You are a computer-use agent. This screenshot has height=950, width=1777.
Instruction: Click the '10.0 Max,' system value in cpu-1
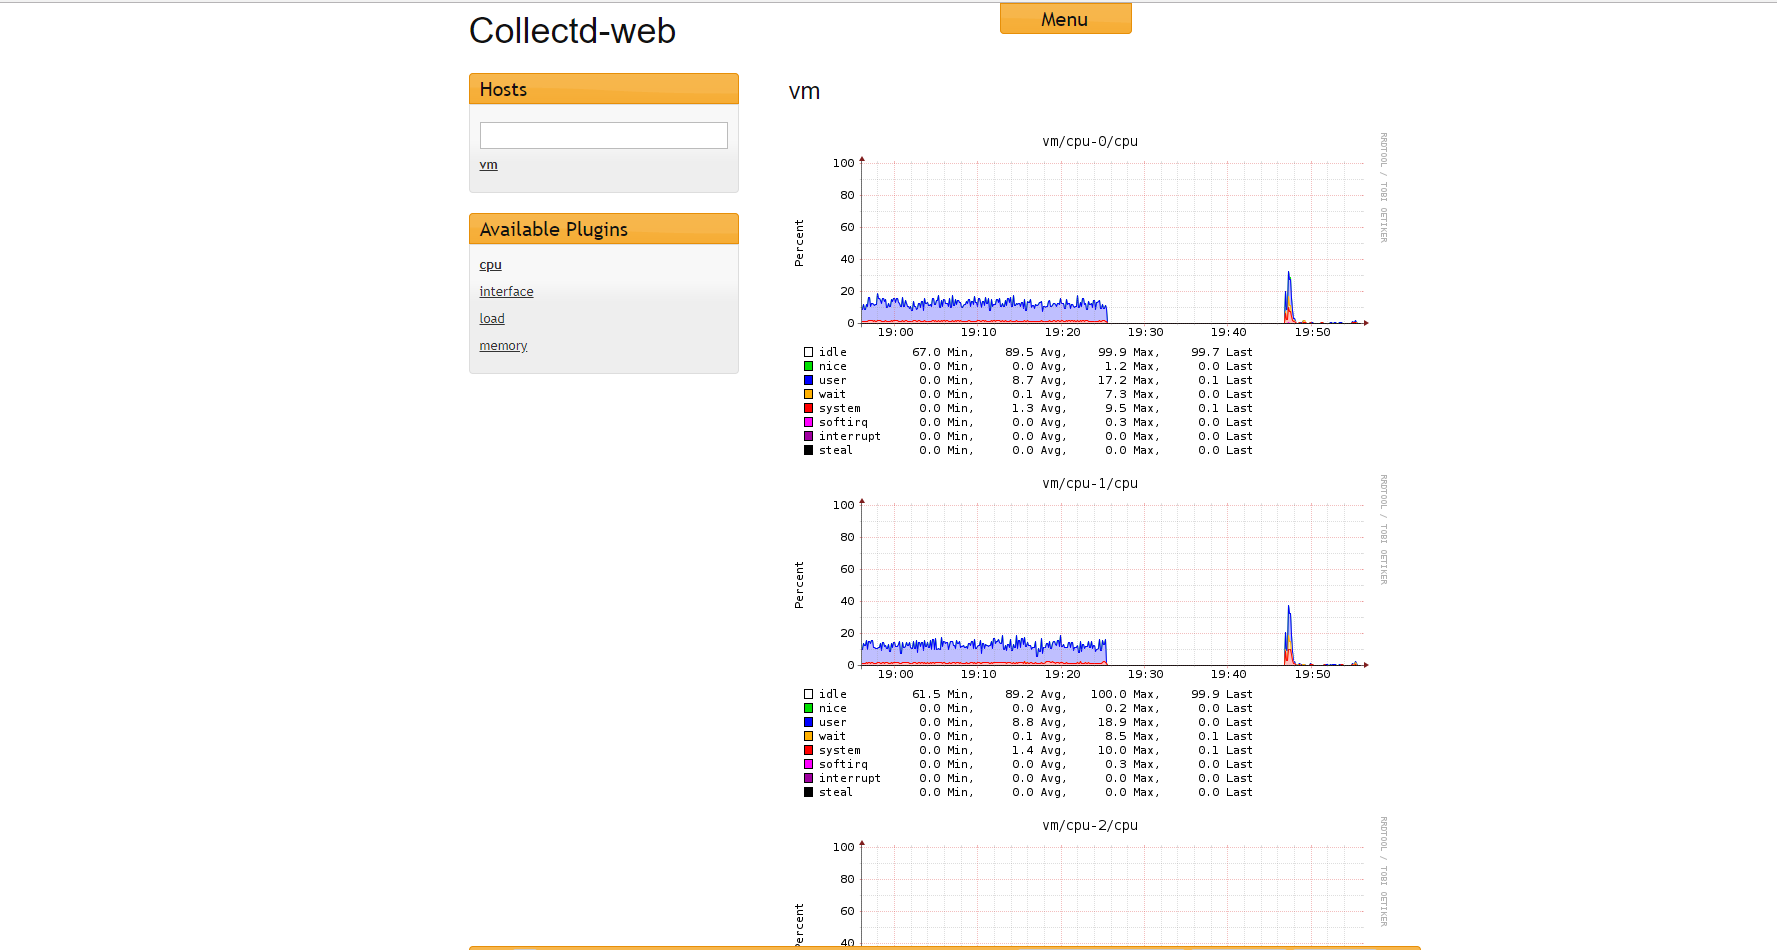tap(1129, 750)
